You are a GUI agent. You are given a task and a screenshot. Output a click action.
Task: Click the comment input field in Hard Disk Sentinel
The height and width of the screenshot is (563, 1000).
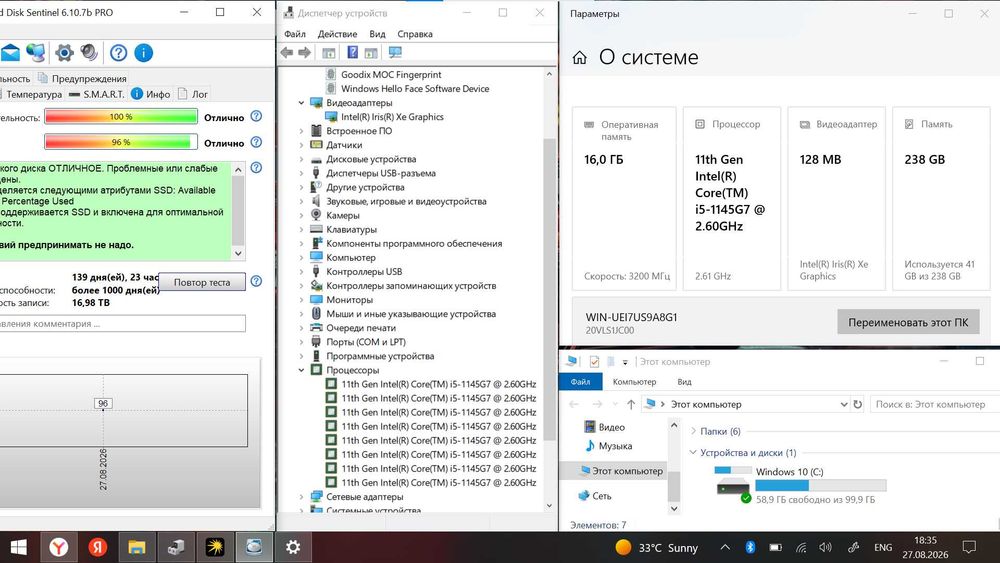pos(121,323)
